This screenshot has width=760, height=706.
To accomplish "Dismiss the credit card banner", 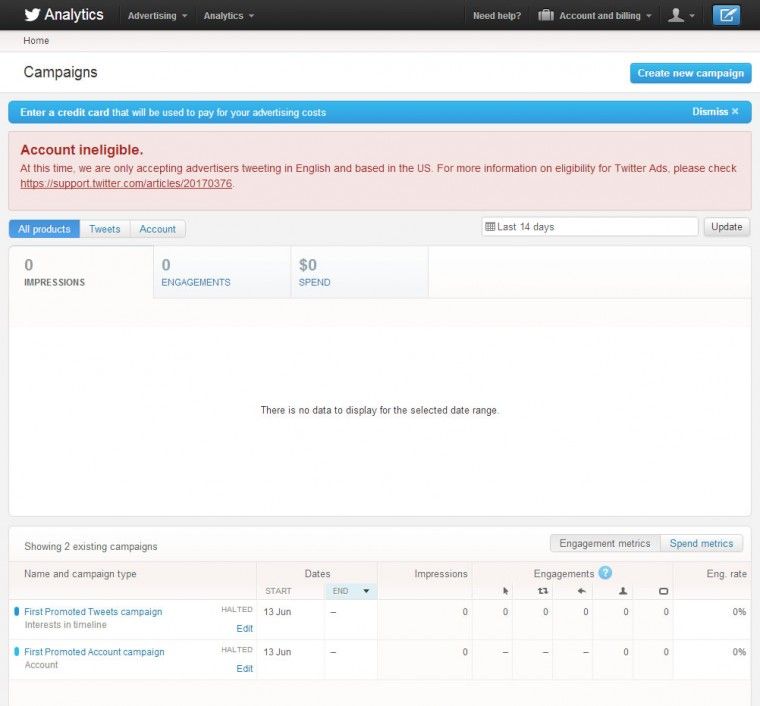I will pos(715,111).
